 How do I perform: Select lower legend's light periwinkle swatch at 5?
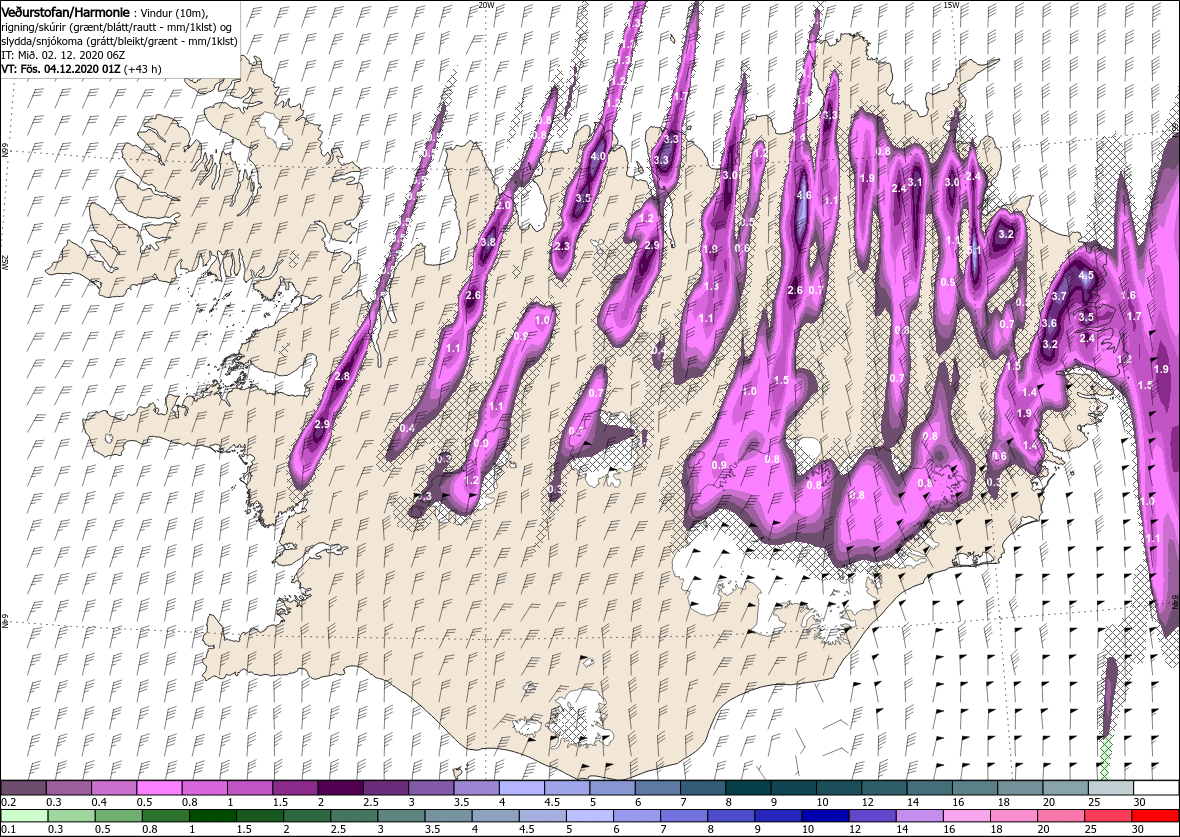[590, 816]
